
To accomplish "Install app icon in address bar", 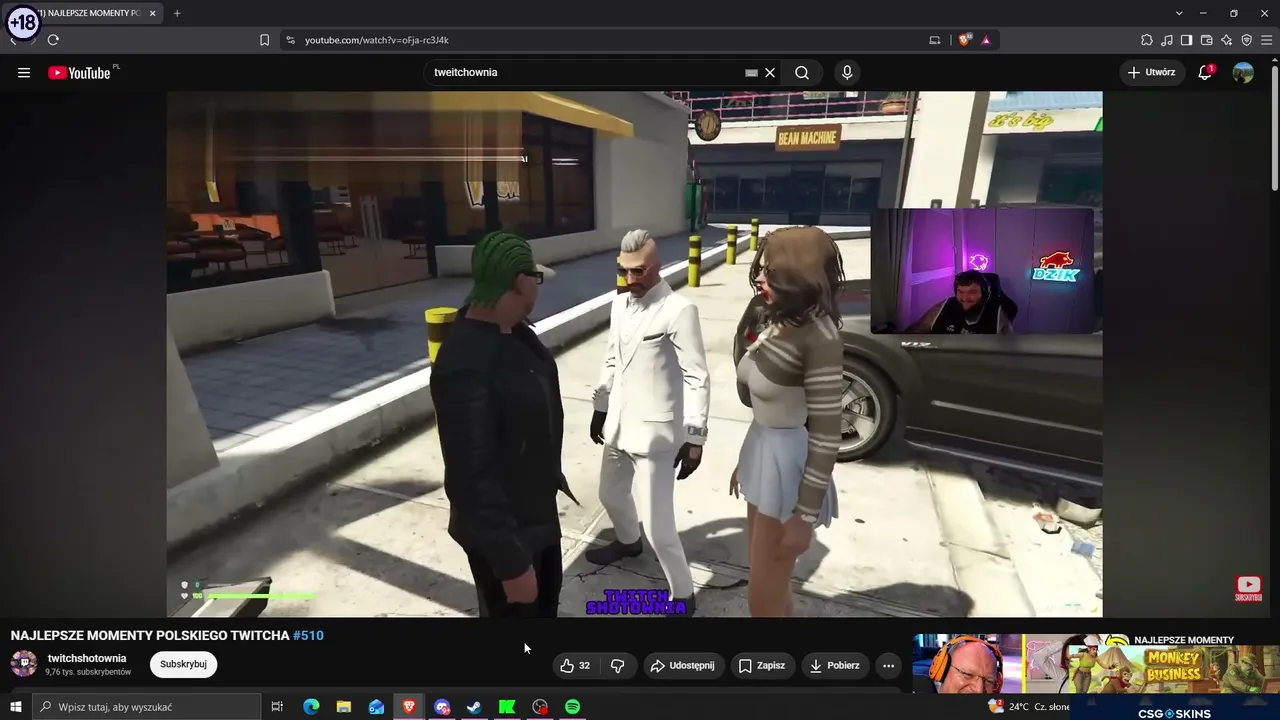I will 935,40.
